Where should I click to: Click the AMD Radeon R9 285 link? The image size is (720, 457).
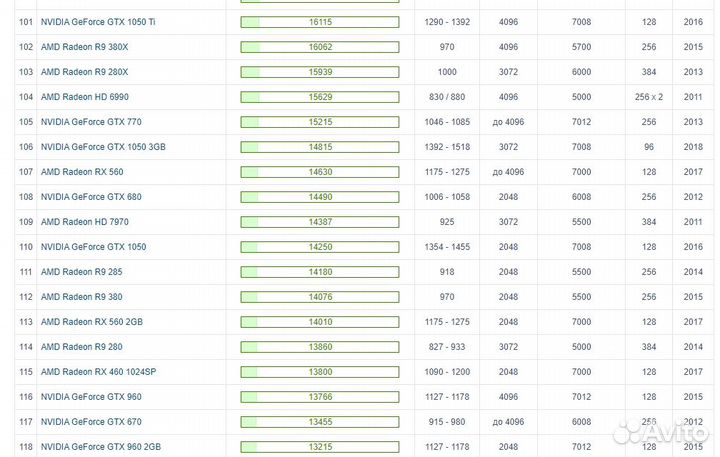tap(80, 272)
